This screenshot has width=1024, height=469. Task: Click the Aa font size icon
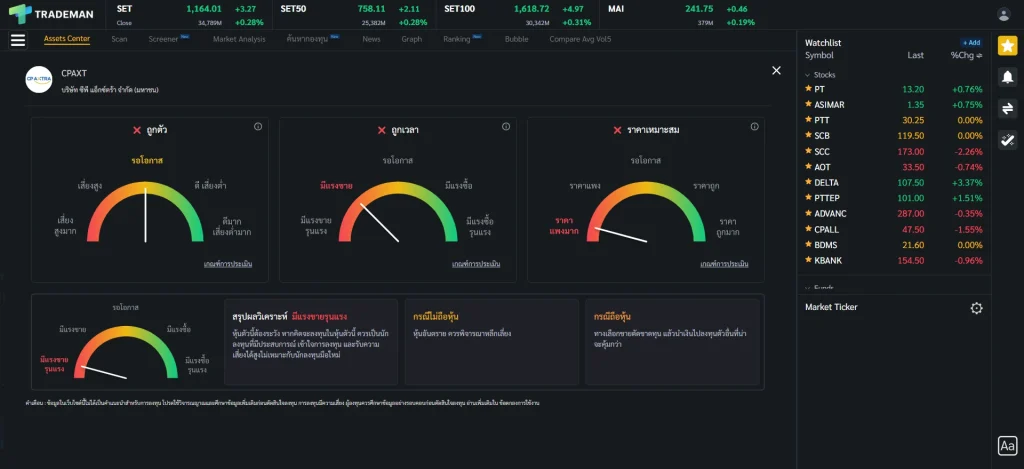(x=1007, y=446)
